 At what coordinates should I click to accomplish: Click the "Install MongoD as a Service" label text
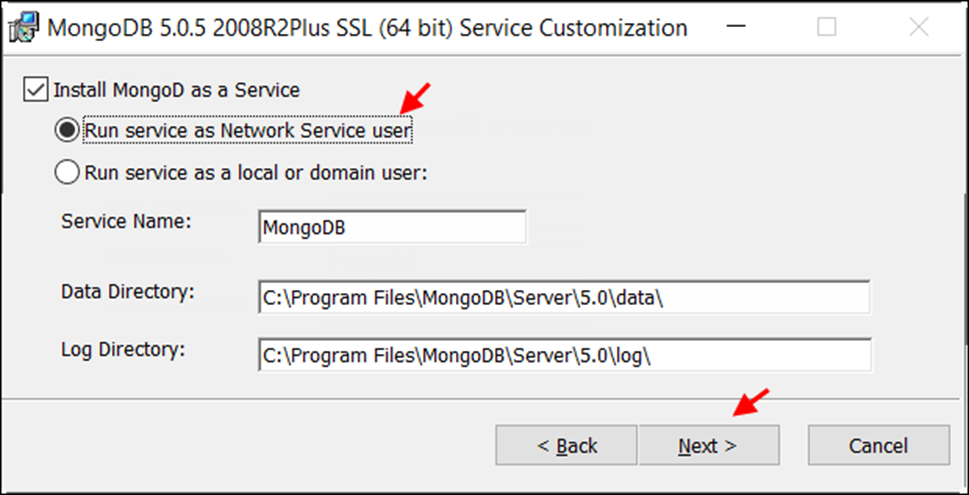(x=177, y=90)
